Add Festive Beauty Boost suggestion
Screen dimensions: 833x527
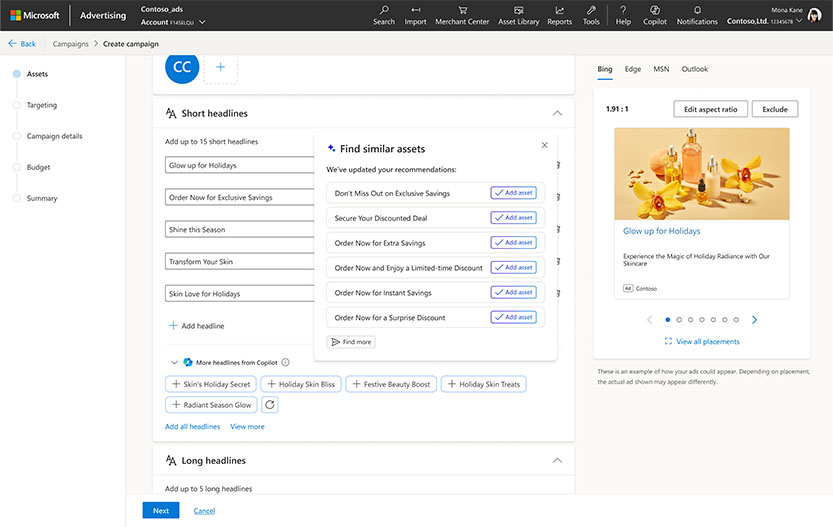point(391,384)
